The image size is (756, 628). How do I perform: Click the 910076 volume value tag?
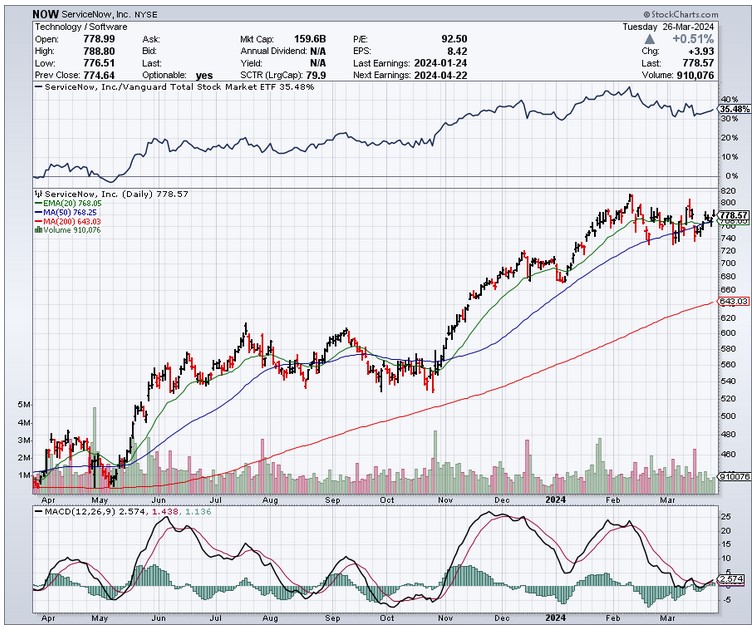(x=733, y=476)
